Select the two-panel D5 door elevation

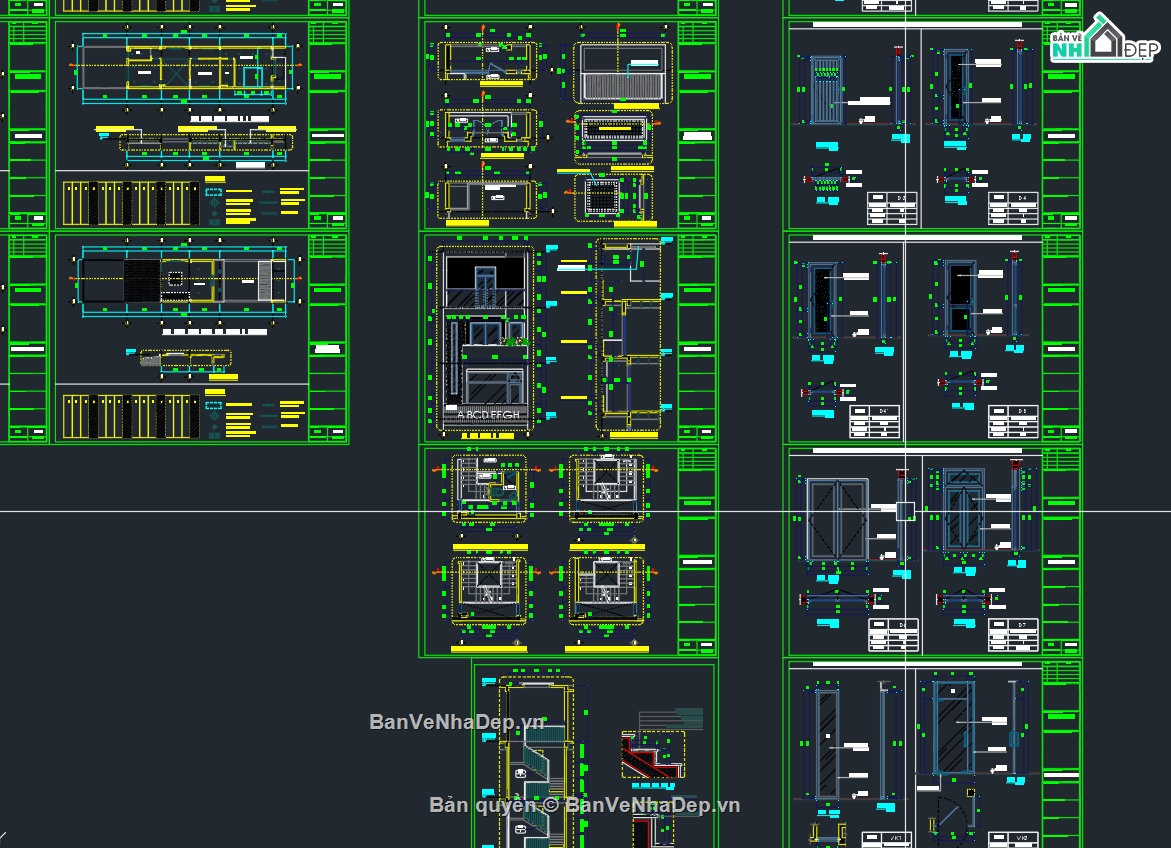(961, 297)
